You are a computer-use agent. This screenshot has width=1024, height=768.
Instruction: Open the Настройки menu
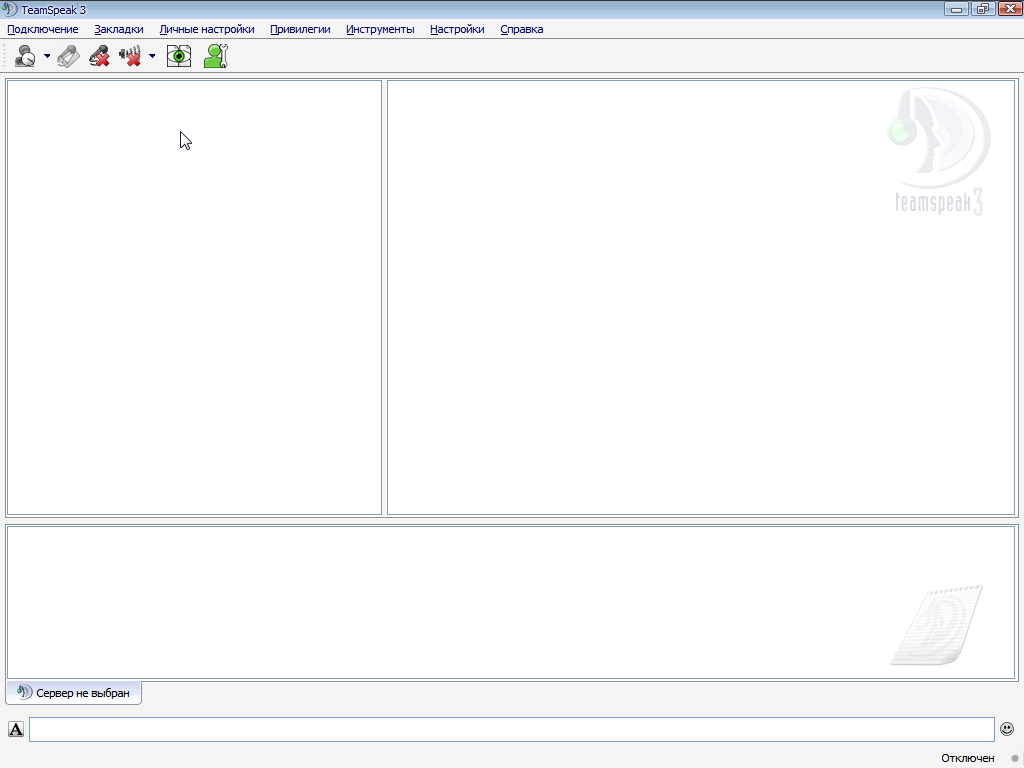coord(457,29)
